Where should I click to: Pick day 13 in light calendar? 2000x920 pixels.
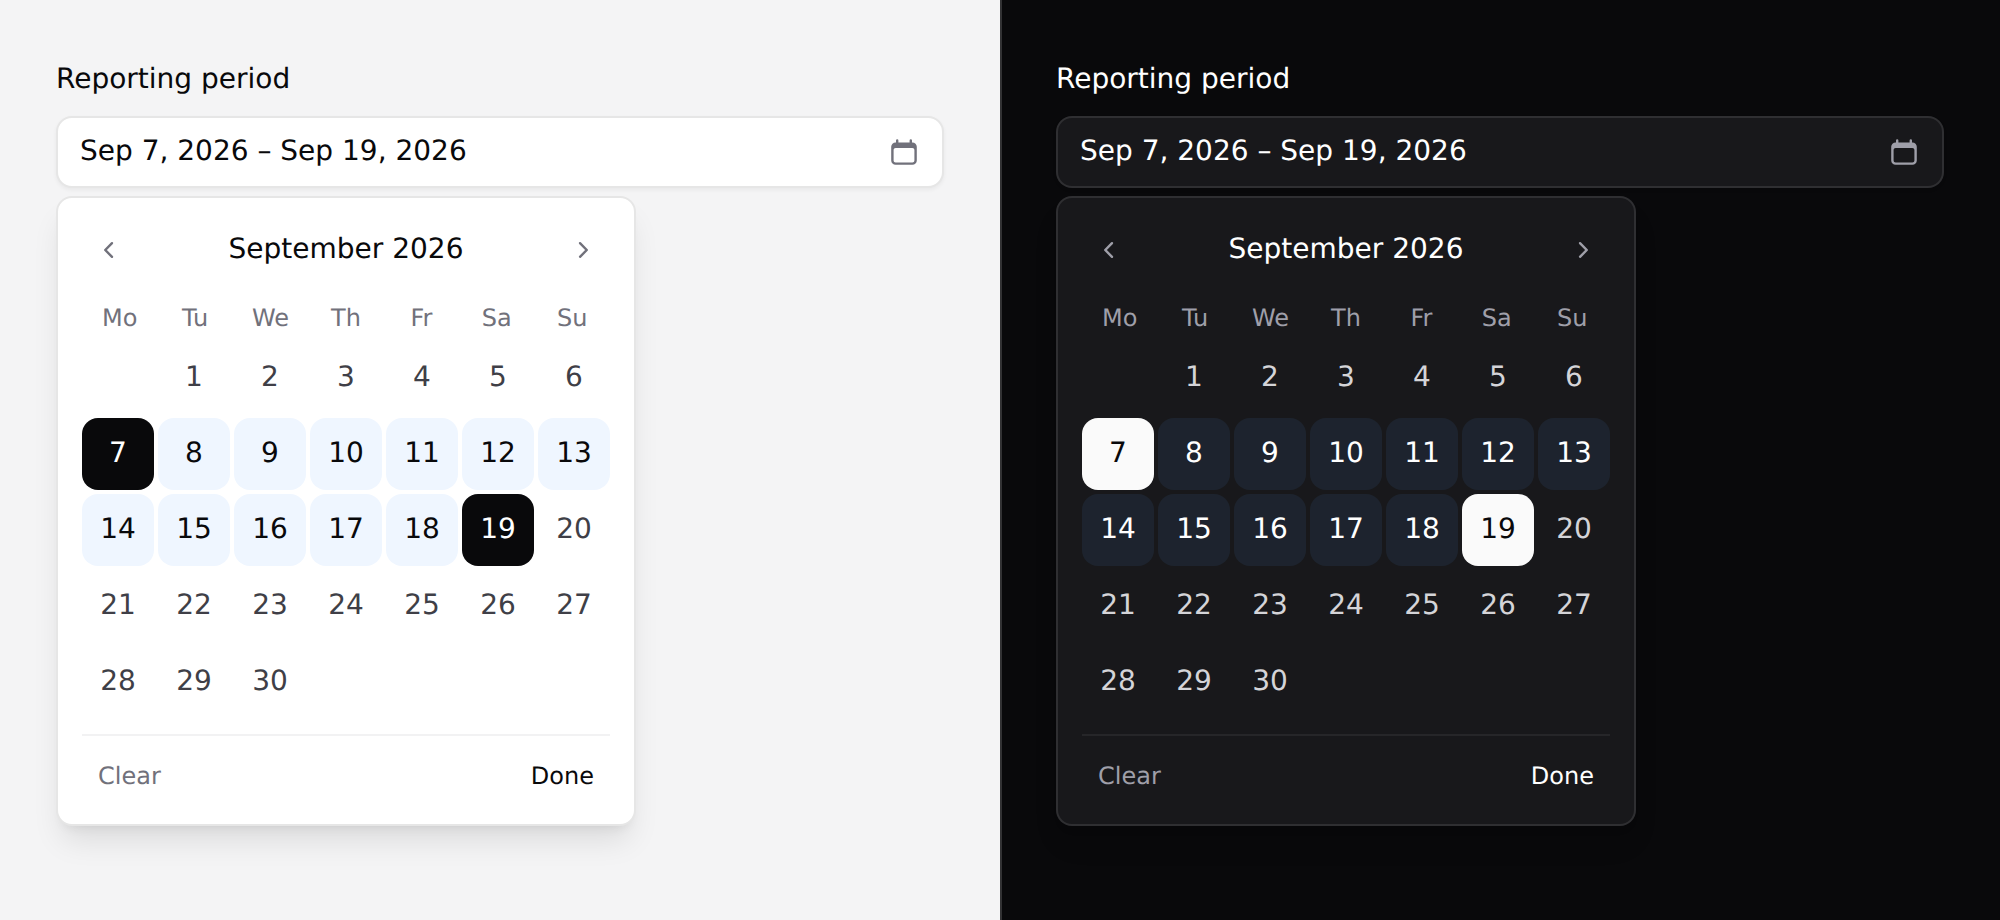coord(574,454)
